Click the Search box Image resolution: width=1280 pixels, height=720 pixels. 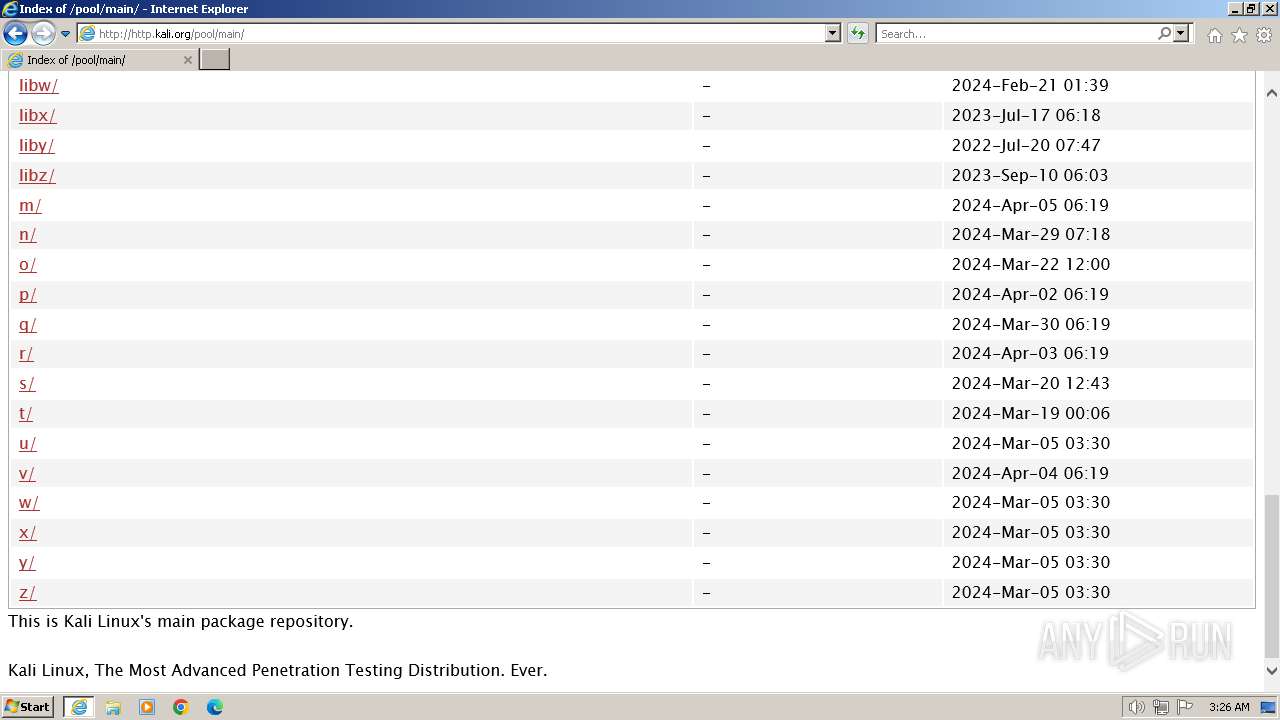(1015, 33)
